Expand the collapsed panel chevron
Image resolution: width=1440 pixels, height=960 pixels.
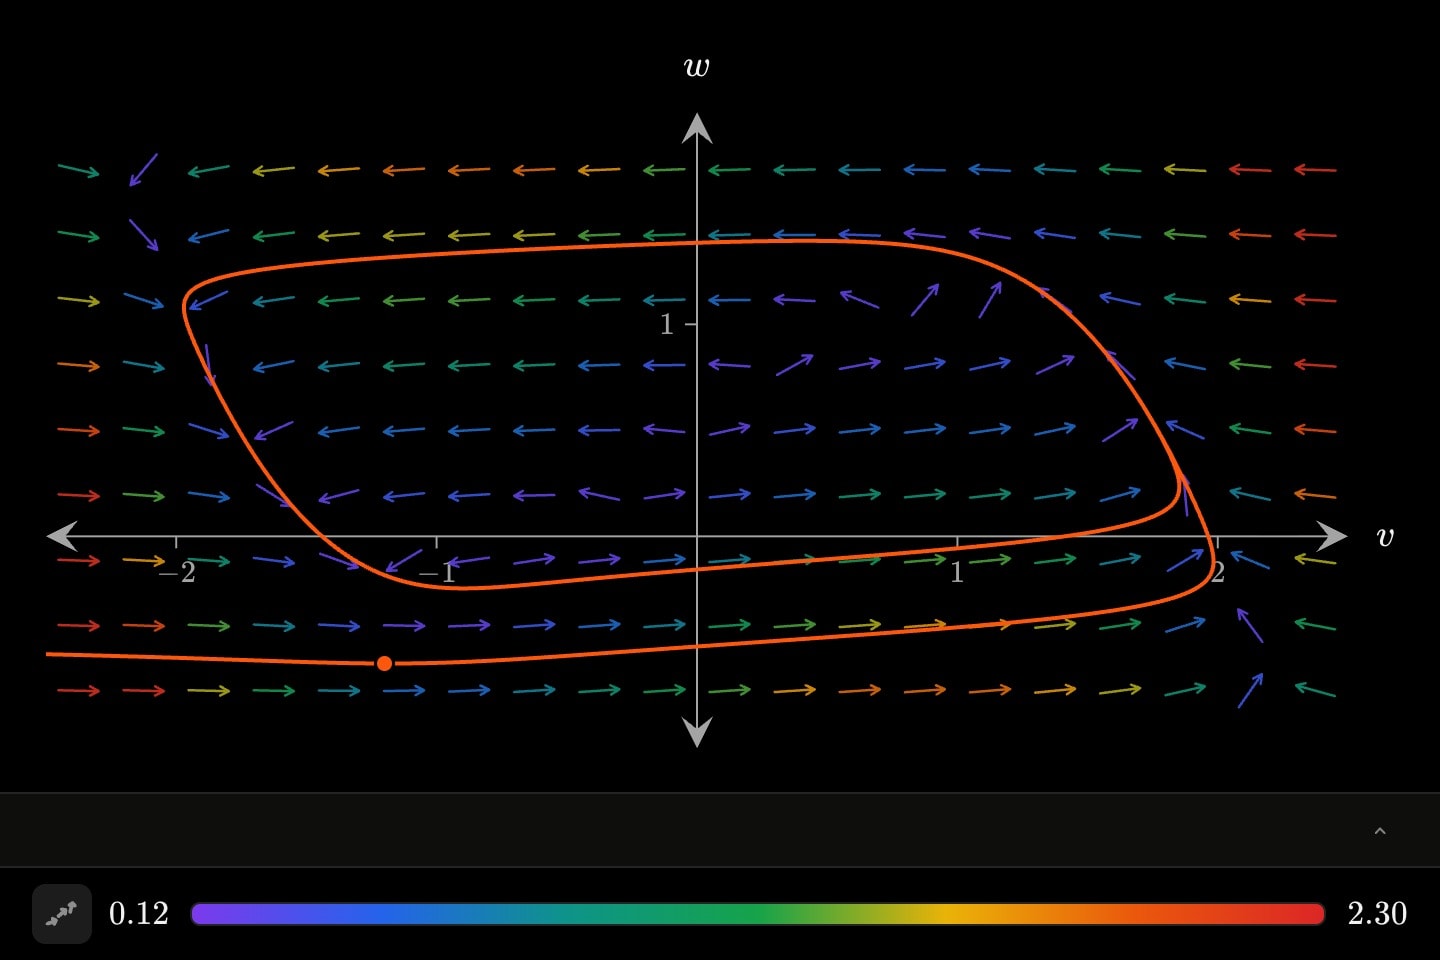point(1380,831)
